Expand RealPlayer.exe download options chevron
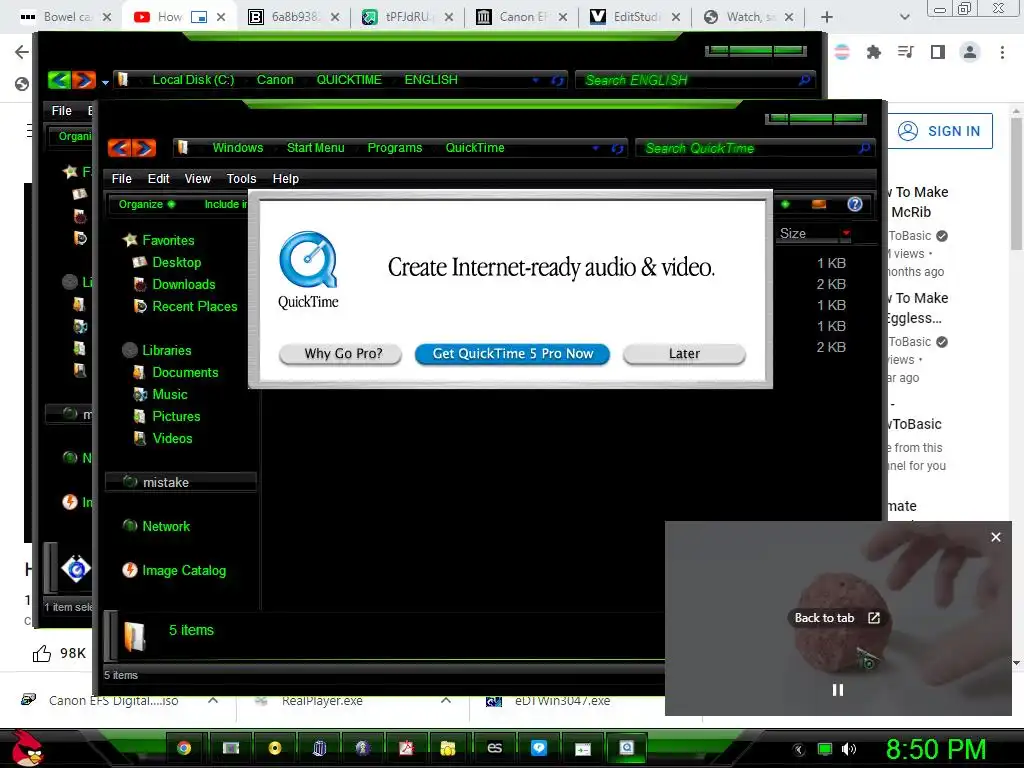 pyautogui.click(x=446, y=700)
